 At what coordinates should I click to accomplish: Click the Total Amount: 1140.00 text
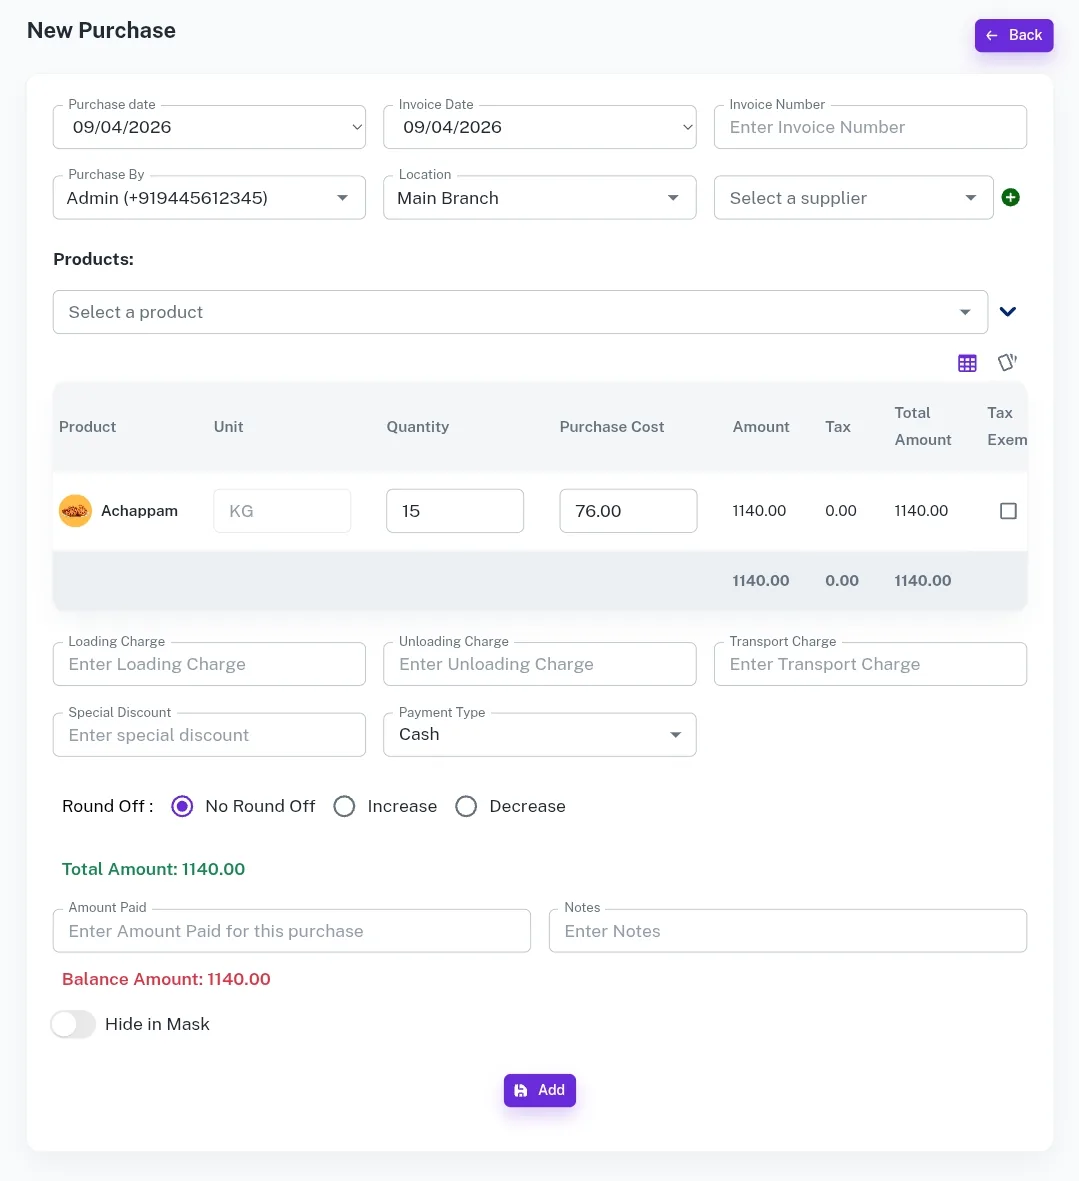[x=154, y=869]
